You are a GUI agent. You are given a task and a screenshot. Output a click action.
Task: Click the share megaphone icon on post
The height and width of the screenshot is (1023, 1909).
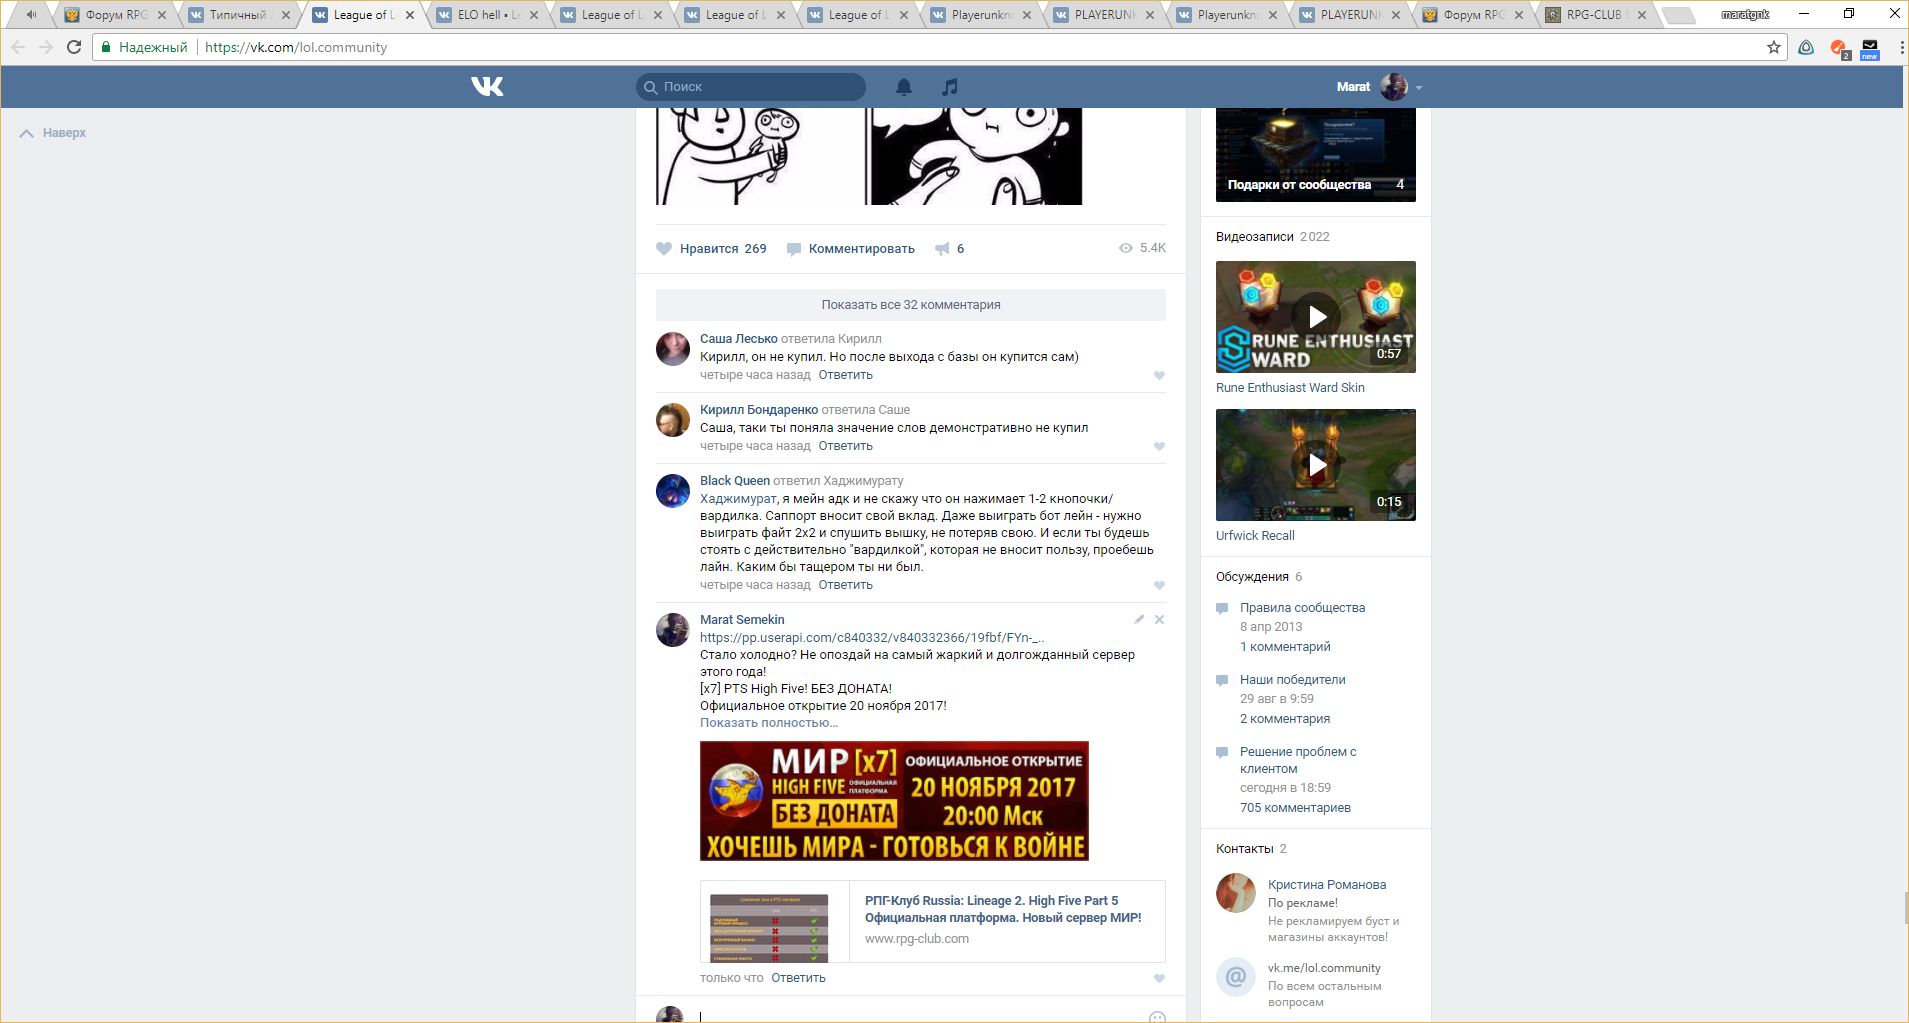point(942,249)
